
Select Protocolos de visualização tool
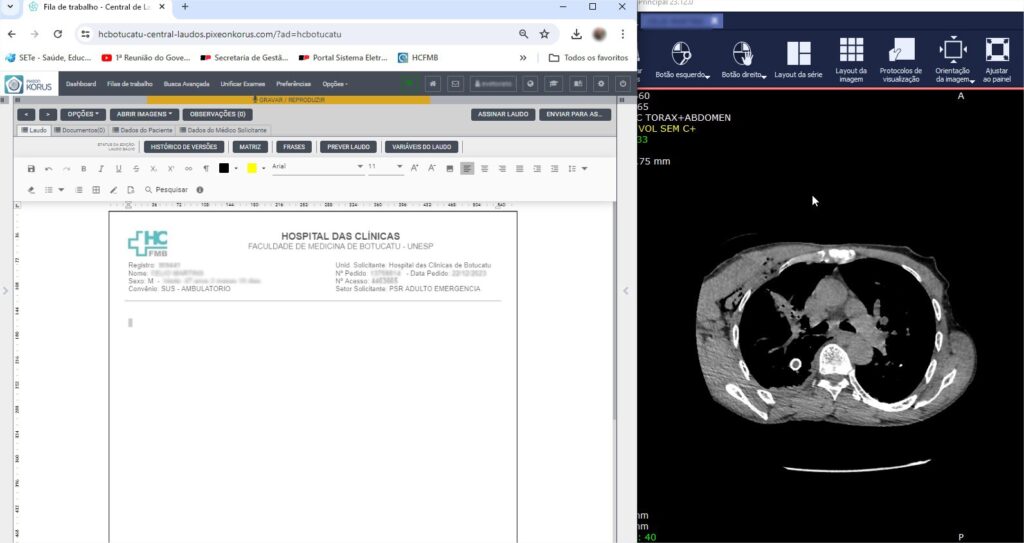901,51
